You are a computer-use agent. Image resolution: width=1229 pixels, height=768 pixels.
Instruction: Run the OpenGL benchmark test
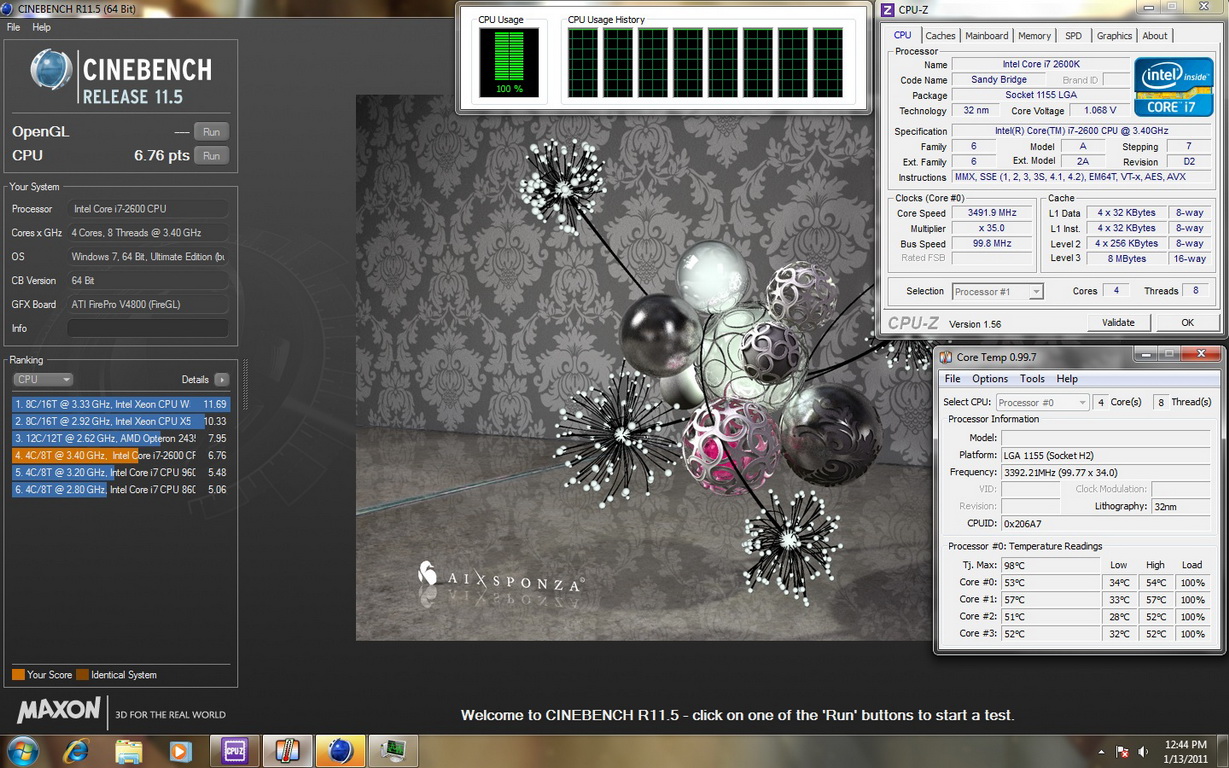pos(211,132)
